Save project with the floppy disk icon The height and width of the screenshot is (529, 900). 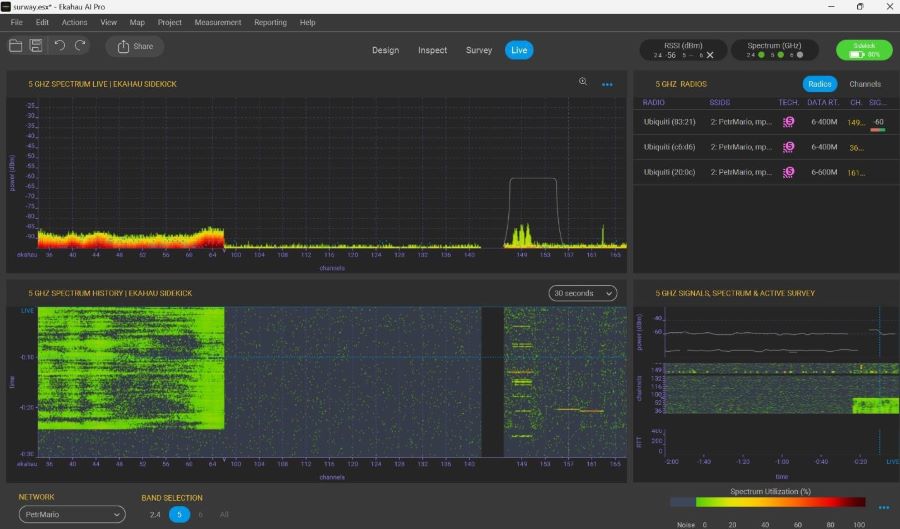click(36, 46)
